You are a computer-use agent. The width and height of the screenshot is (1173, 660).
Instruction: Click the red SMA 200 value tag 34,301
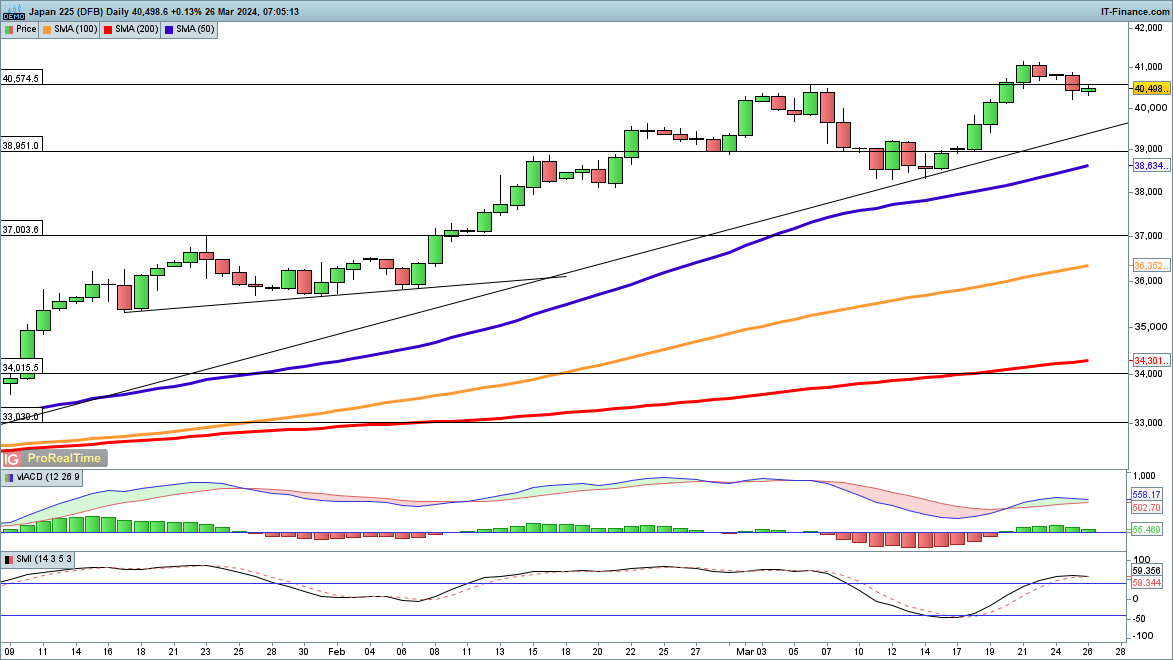[1150, 360]
